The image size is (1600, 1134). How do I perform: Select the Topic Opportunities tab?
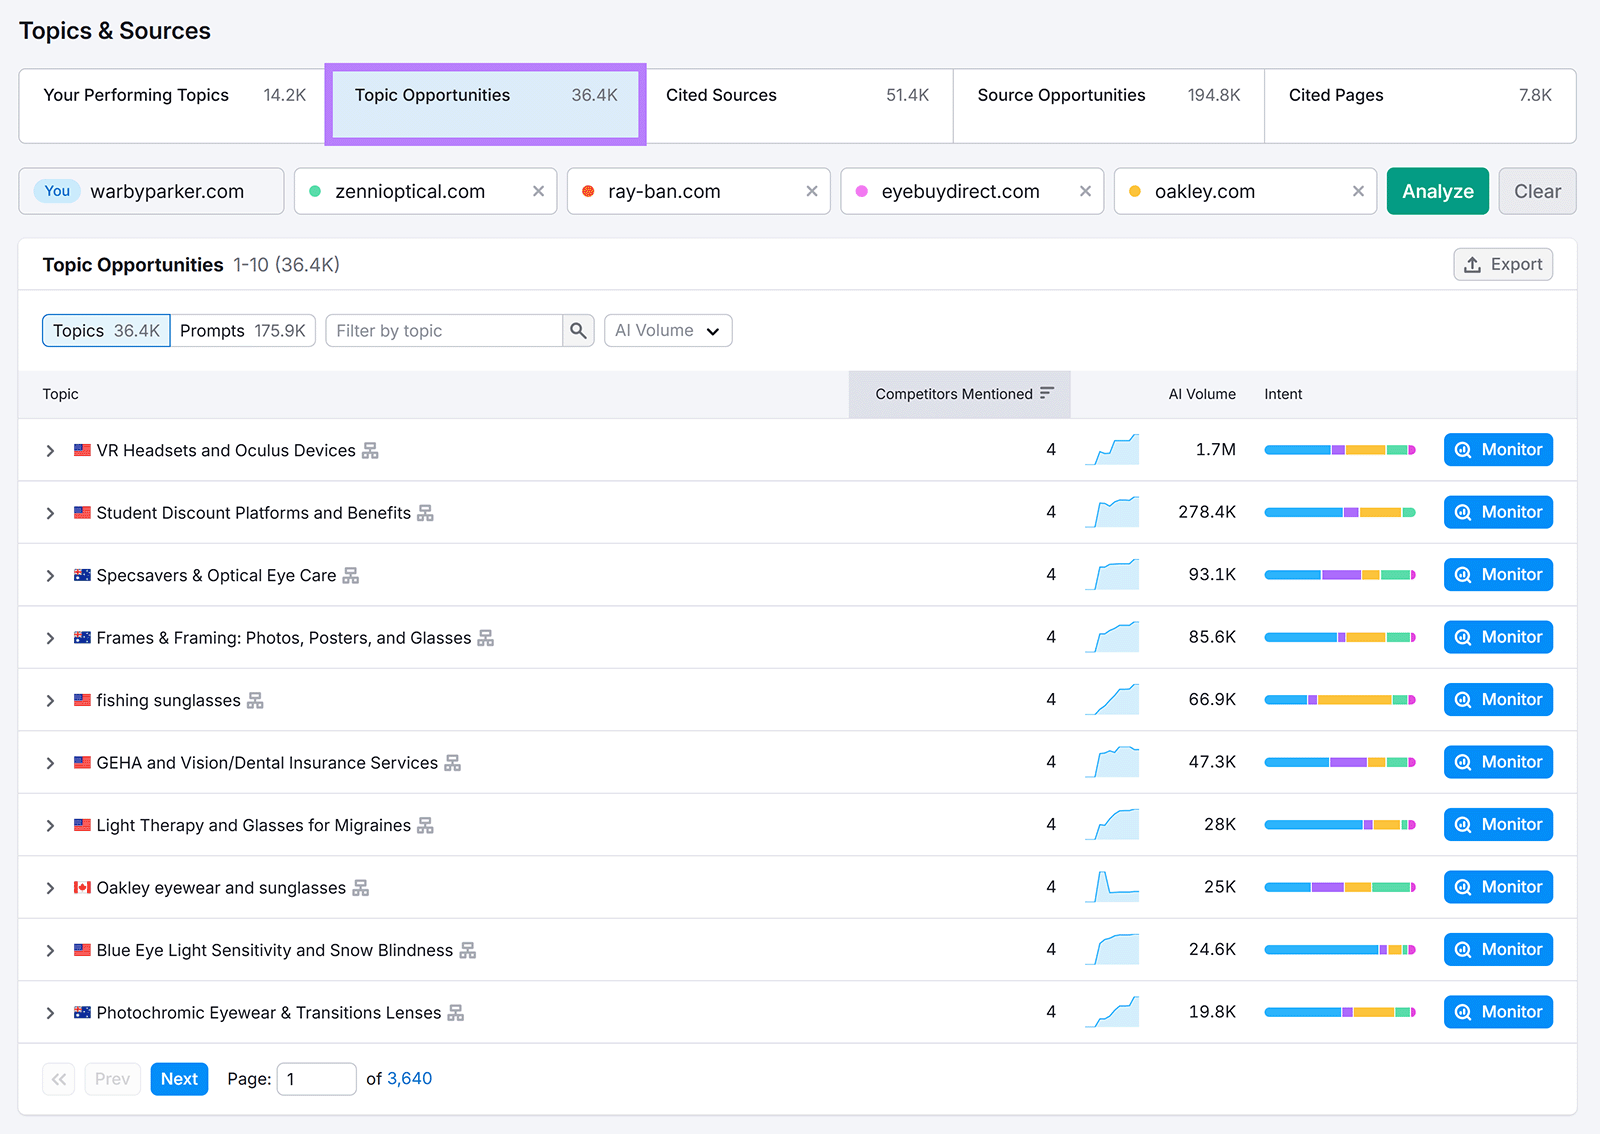point(485,105)
